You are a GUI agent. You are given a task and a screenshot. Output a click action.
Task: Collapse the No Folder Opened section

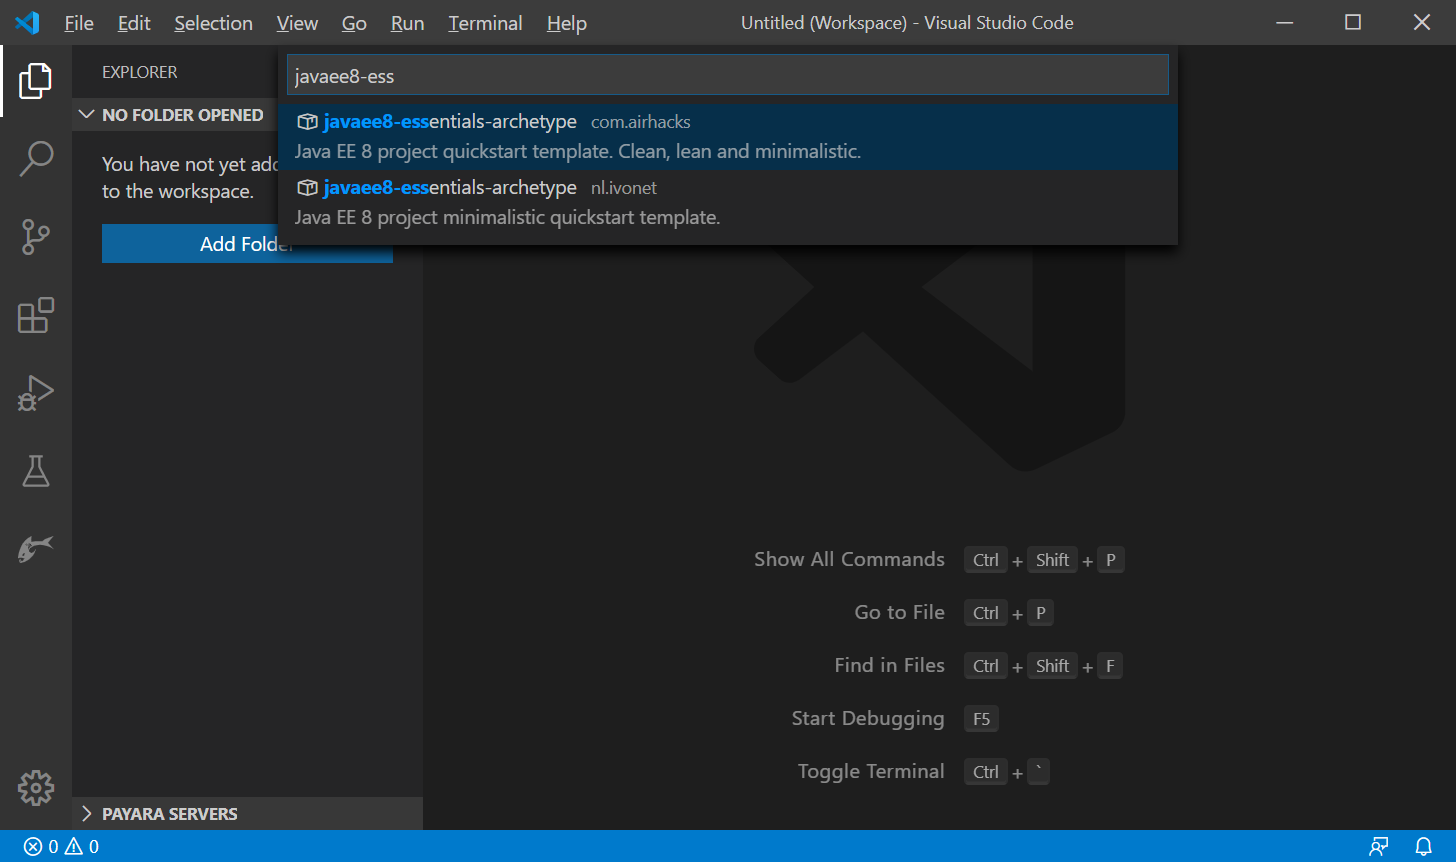coord(172,115)
